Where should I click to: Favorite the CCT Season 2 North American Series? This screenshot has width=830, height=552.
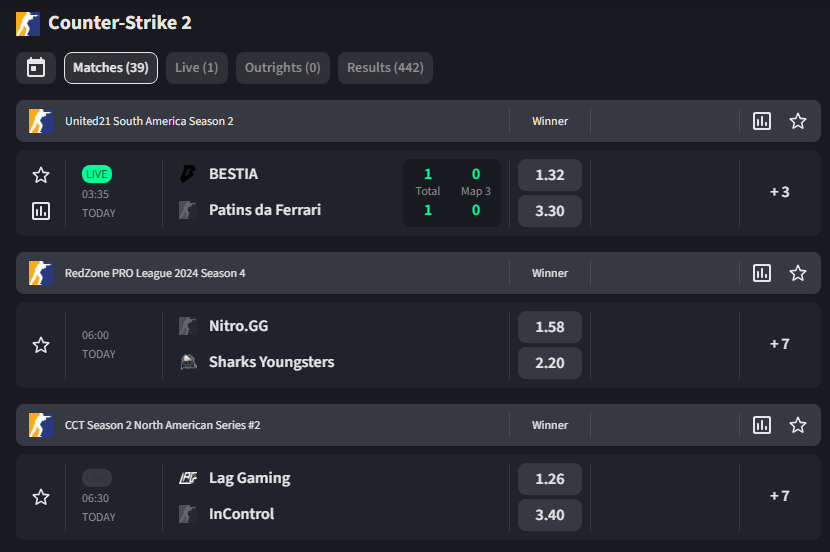798,425
